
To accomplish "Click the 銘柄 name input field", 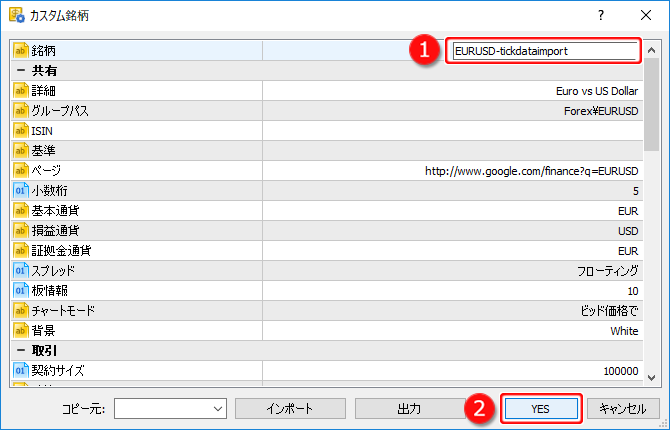I will [x=543, y=50].
